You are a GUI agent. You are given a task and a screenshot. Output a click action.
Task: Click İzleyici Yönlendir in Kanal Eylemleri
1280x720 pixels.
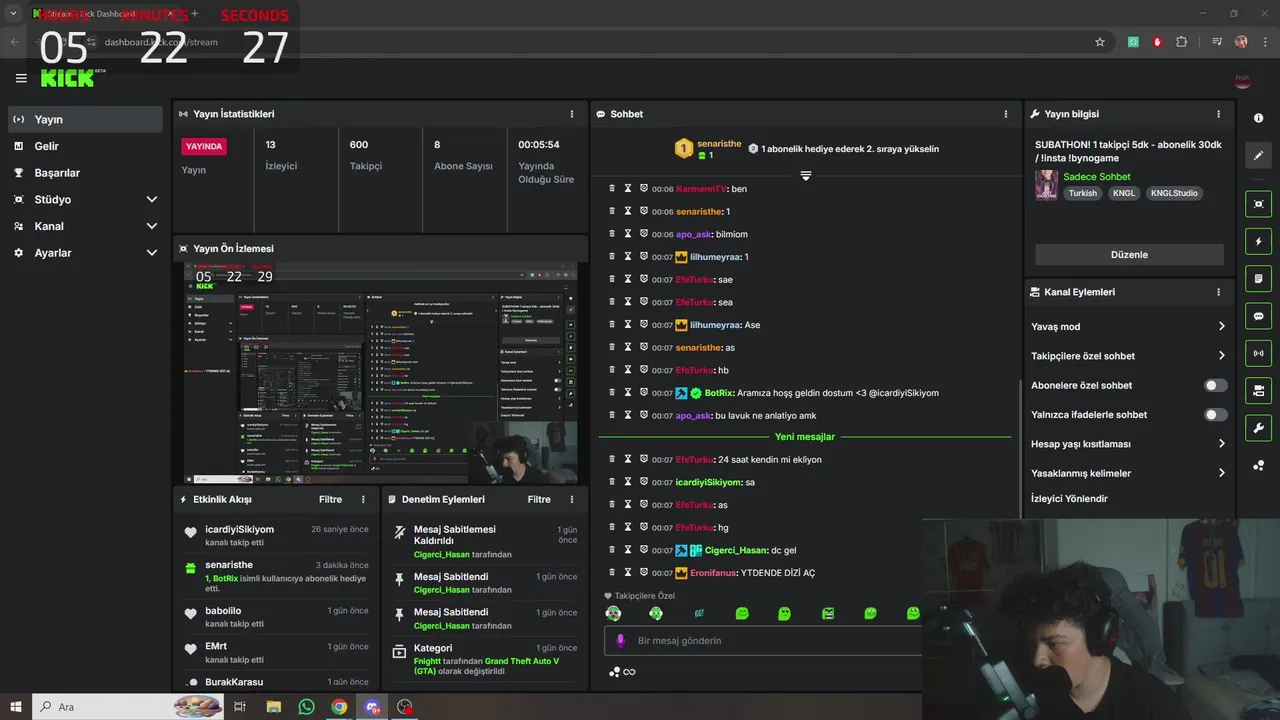1069,498
